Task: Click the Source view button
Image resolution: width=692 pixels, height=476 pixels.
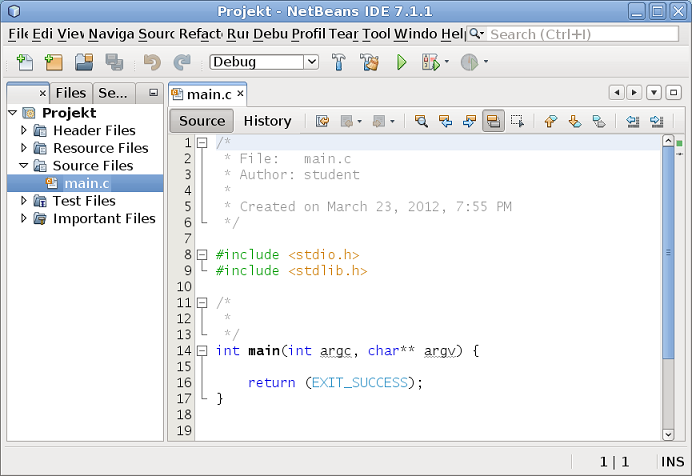Action: pos(202,121)
